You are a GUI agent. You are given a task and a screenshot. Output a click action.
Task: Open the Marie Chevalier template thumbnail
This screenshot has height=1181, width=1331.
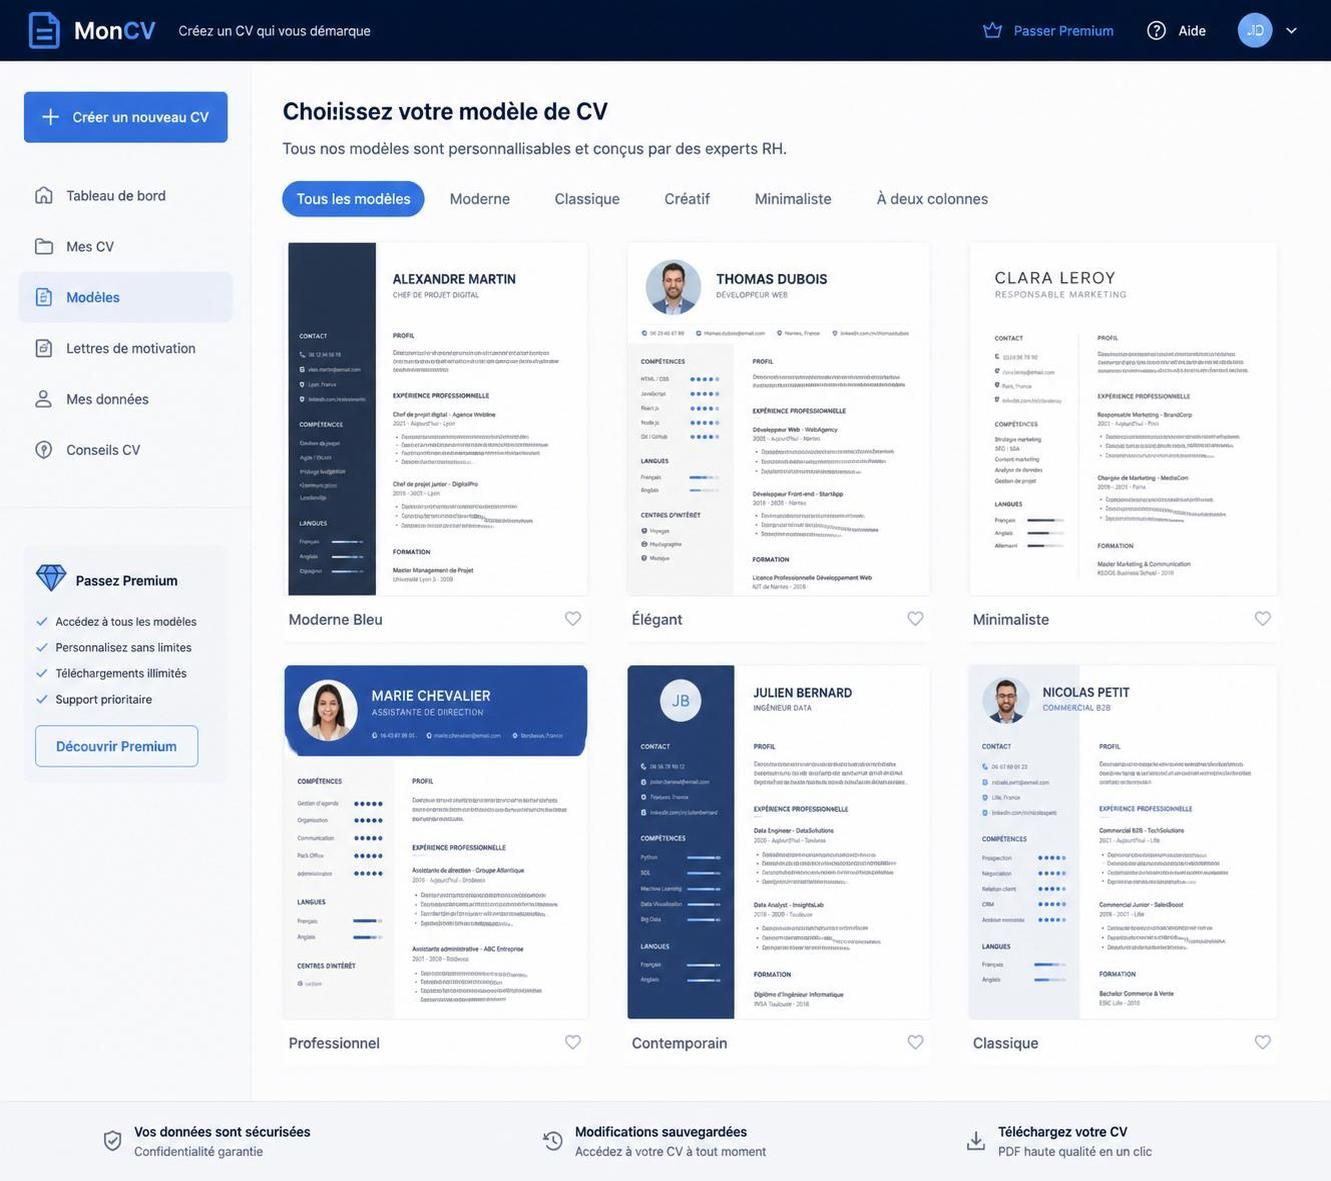[x=436, y=842]
